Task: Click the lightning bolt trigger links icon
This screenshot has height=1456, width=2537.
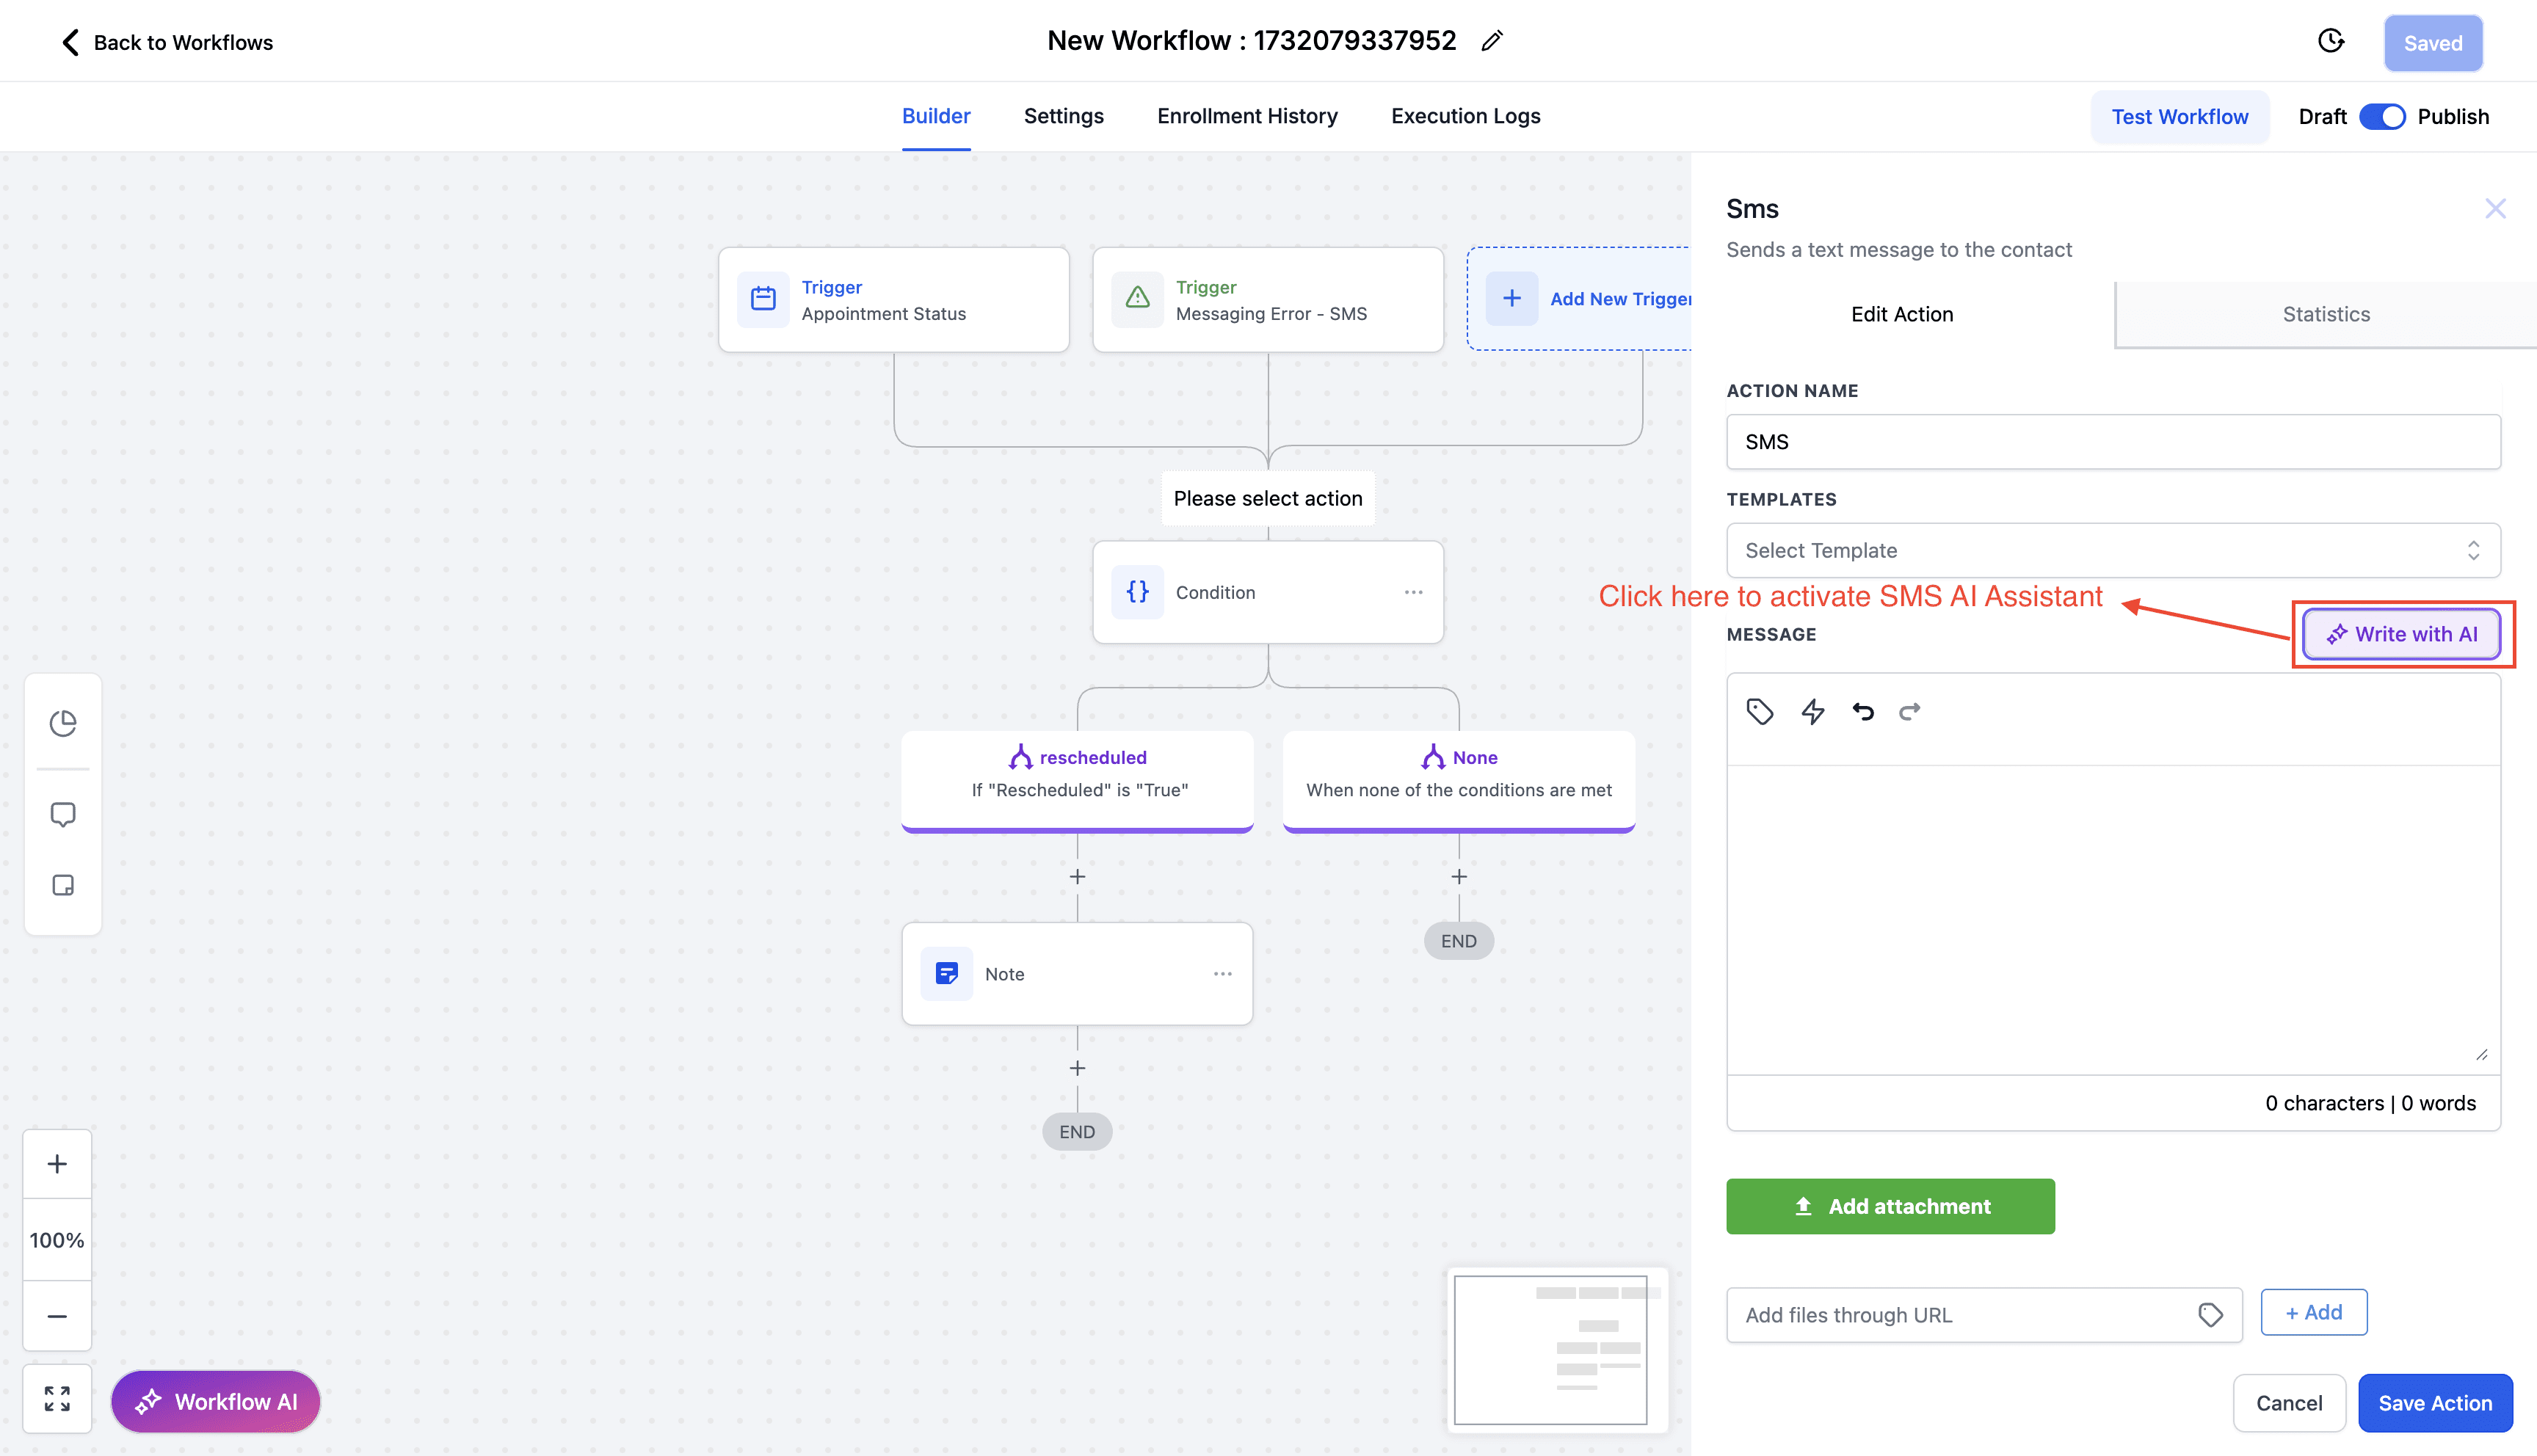Action: tap(1812, 711)
